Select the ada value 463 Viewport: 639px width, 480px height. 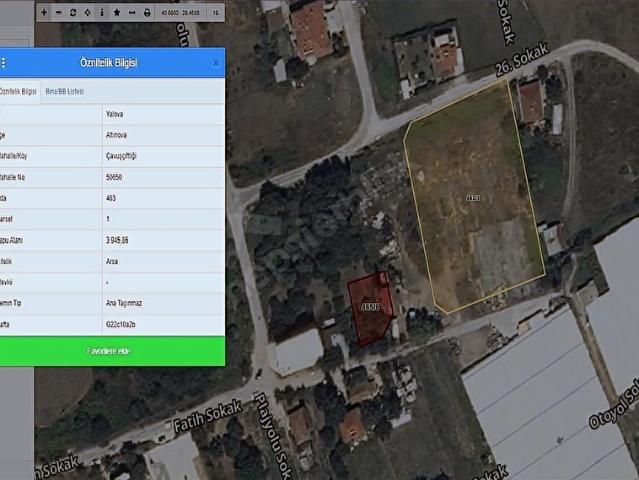point(163,198)
